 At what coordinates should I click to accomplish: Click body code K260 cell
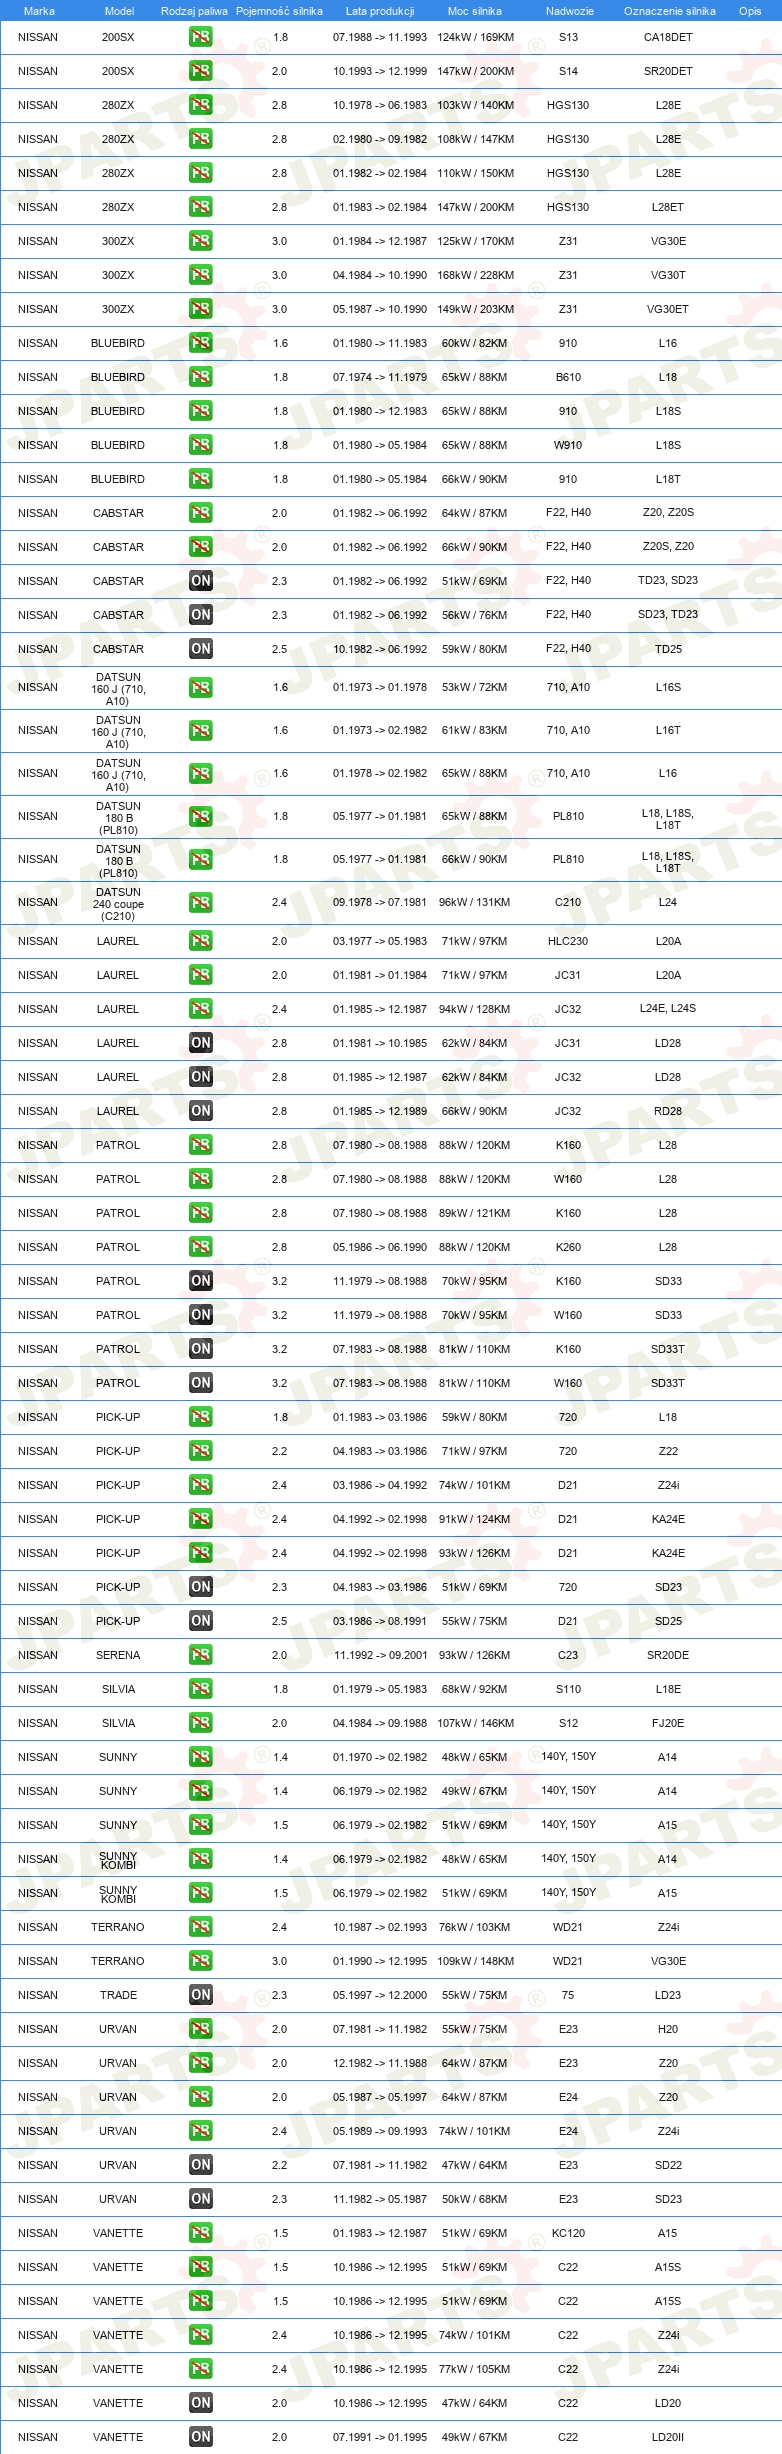coord(568,1247)
